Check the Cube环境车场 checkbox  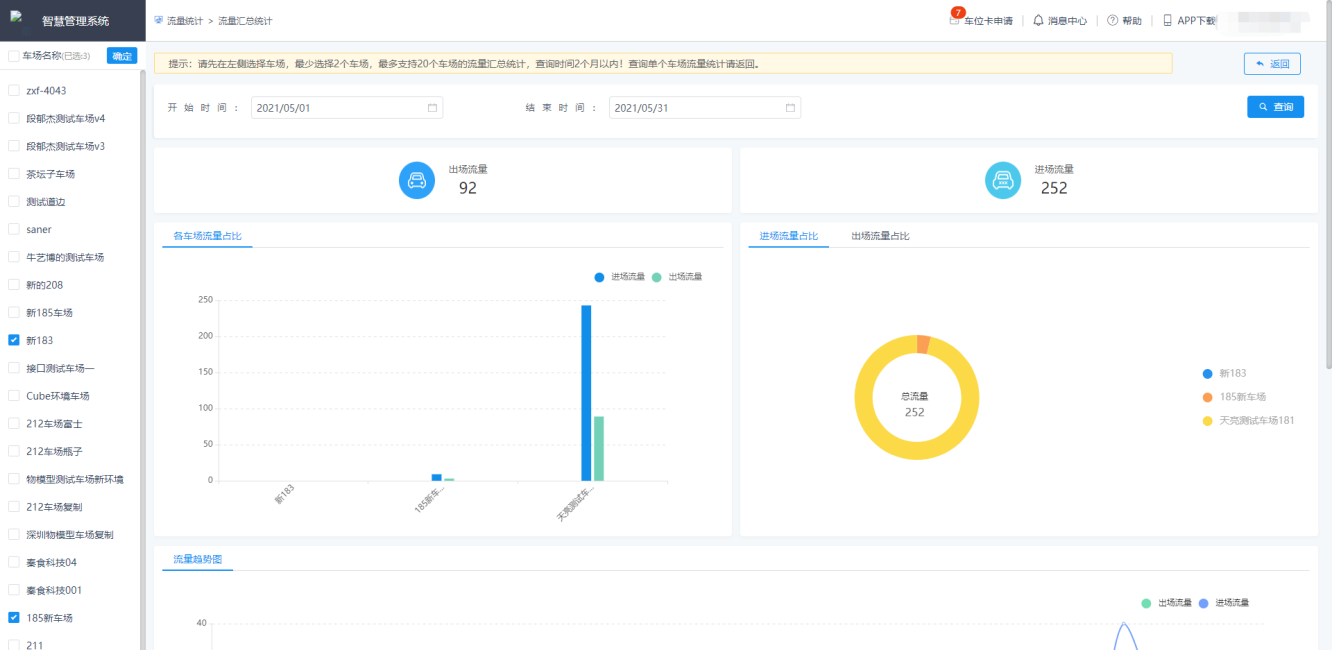pyautogui.click(x=14, y=396)
